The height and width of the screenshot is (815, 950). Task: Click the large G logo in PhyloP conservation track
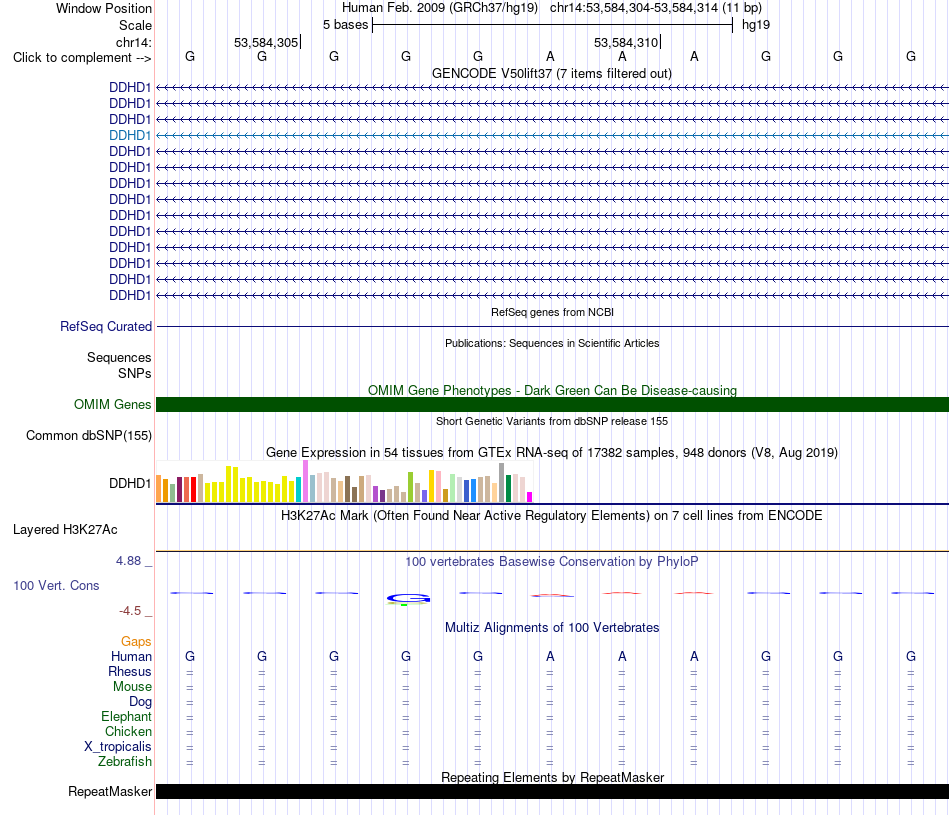click(x=408, y=599)
